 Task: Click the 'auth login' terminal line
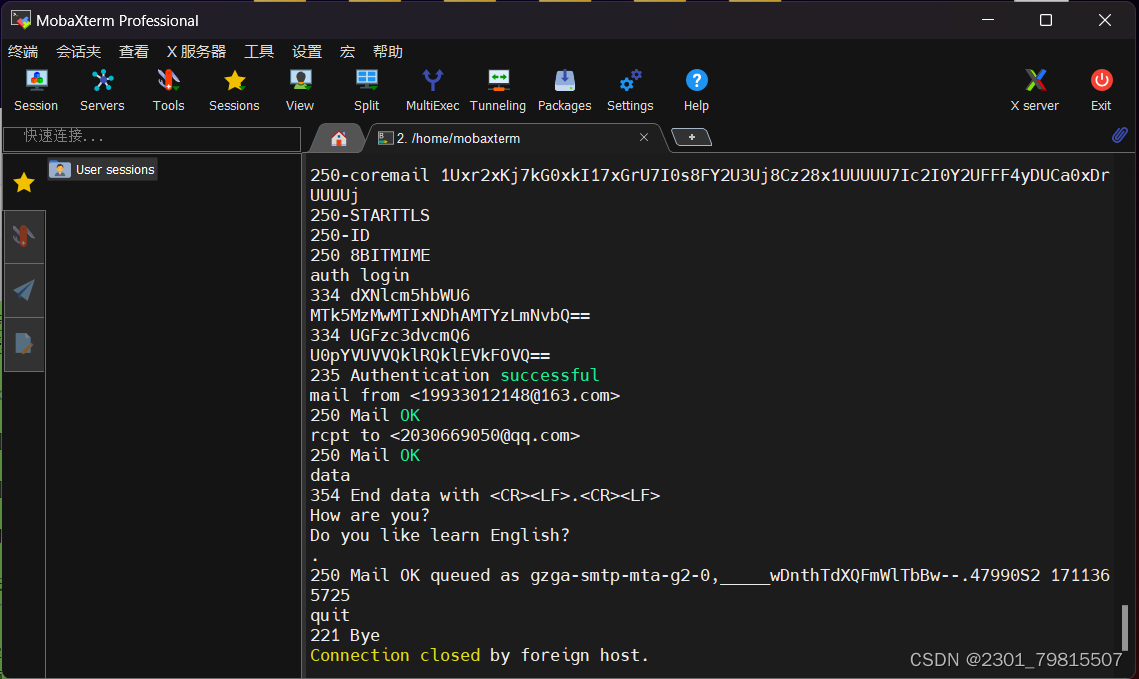[360, 276]
